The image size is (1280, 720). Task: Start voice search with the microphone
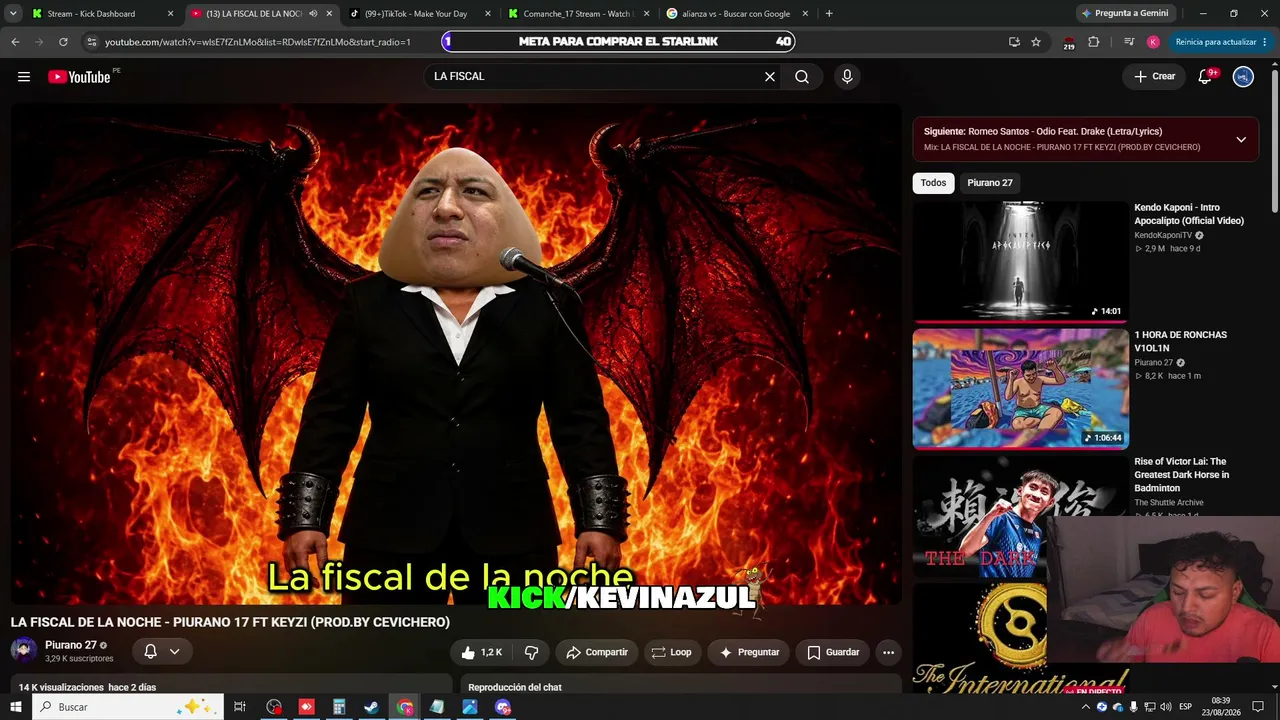(847, 77)
